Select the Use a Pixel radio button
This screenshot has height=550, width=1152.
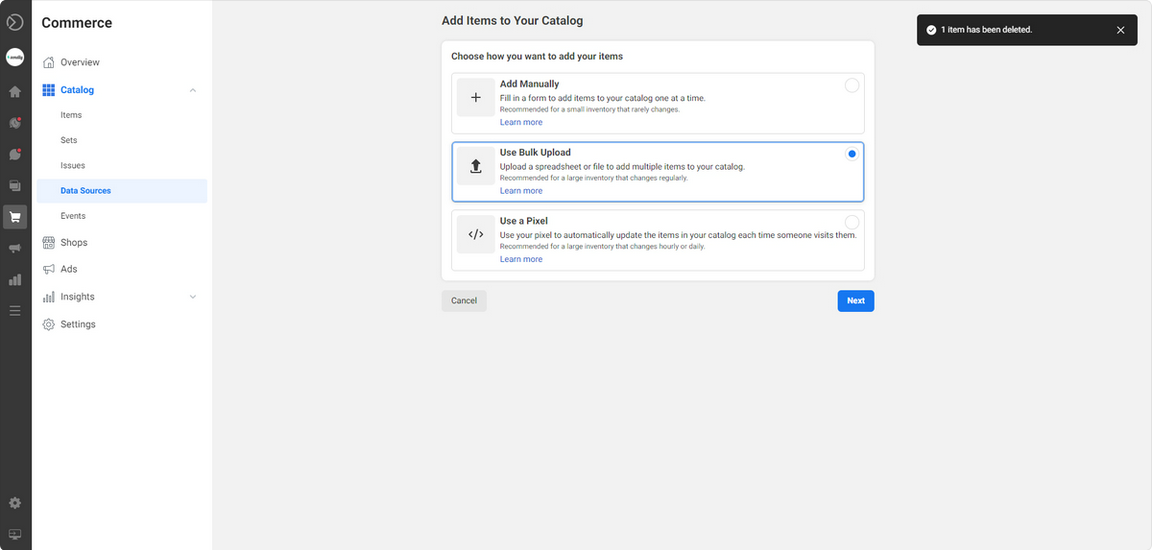852,222
